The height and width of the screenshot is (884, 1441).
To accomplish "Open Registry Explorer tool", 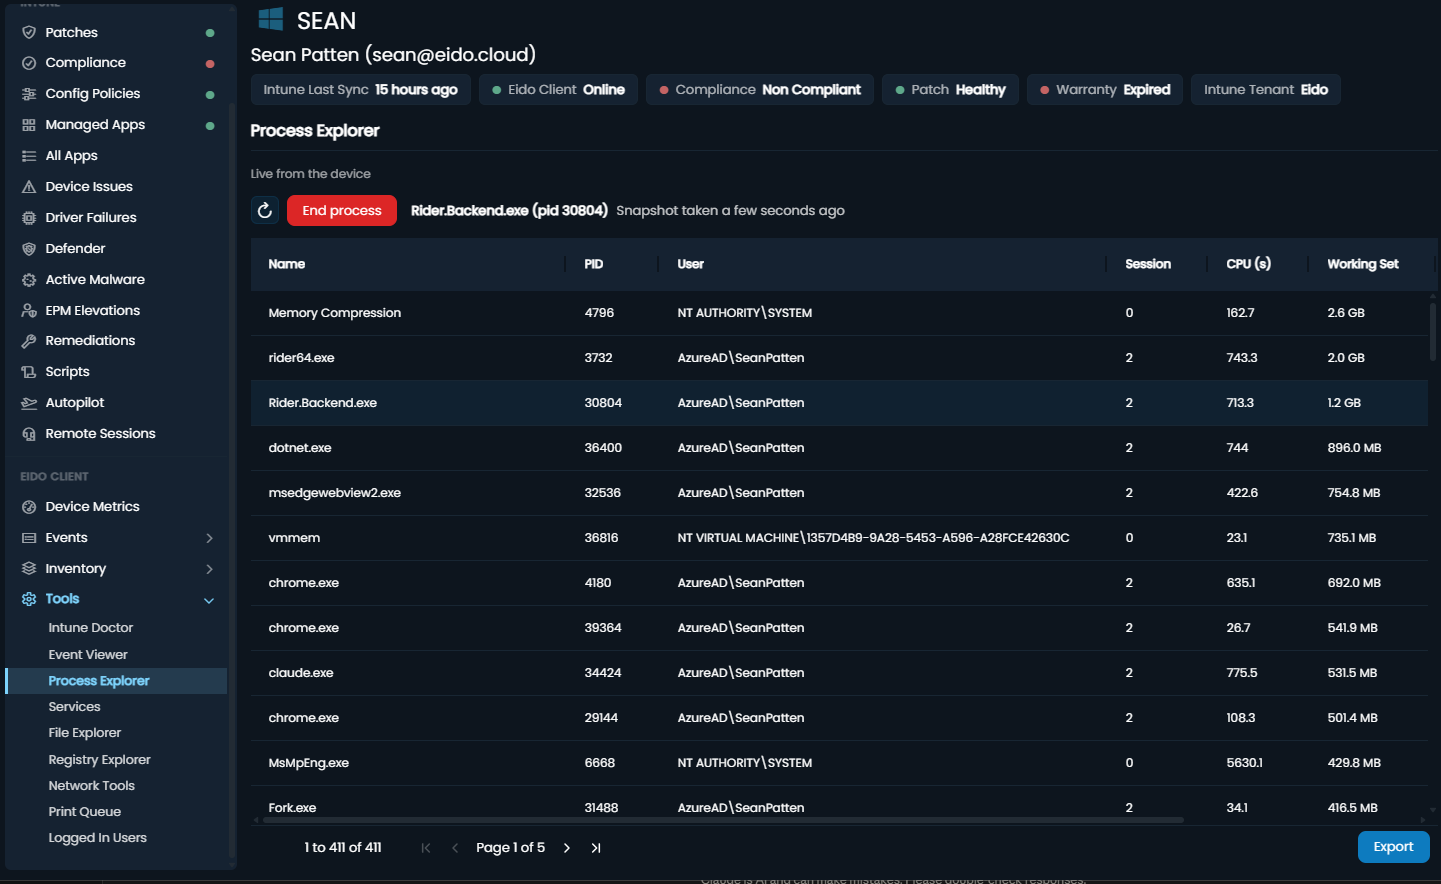I will [x=100, y=760].
